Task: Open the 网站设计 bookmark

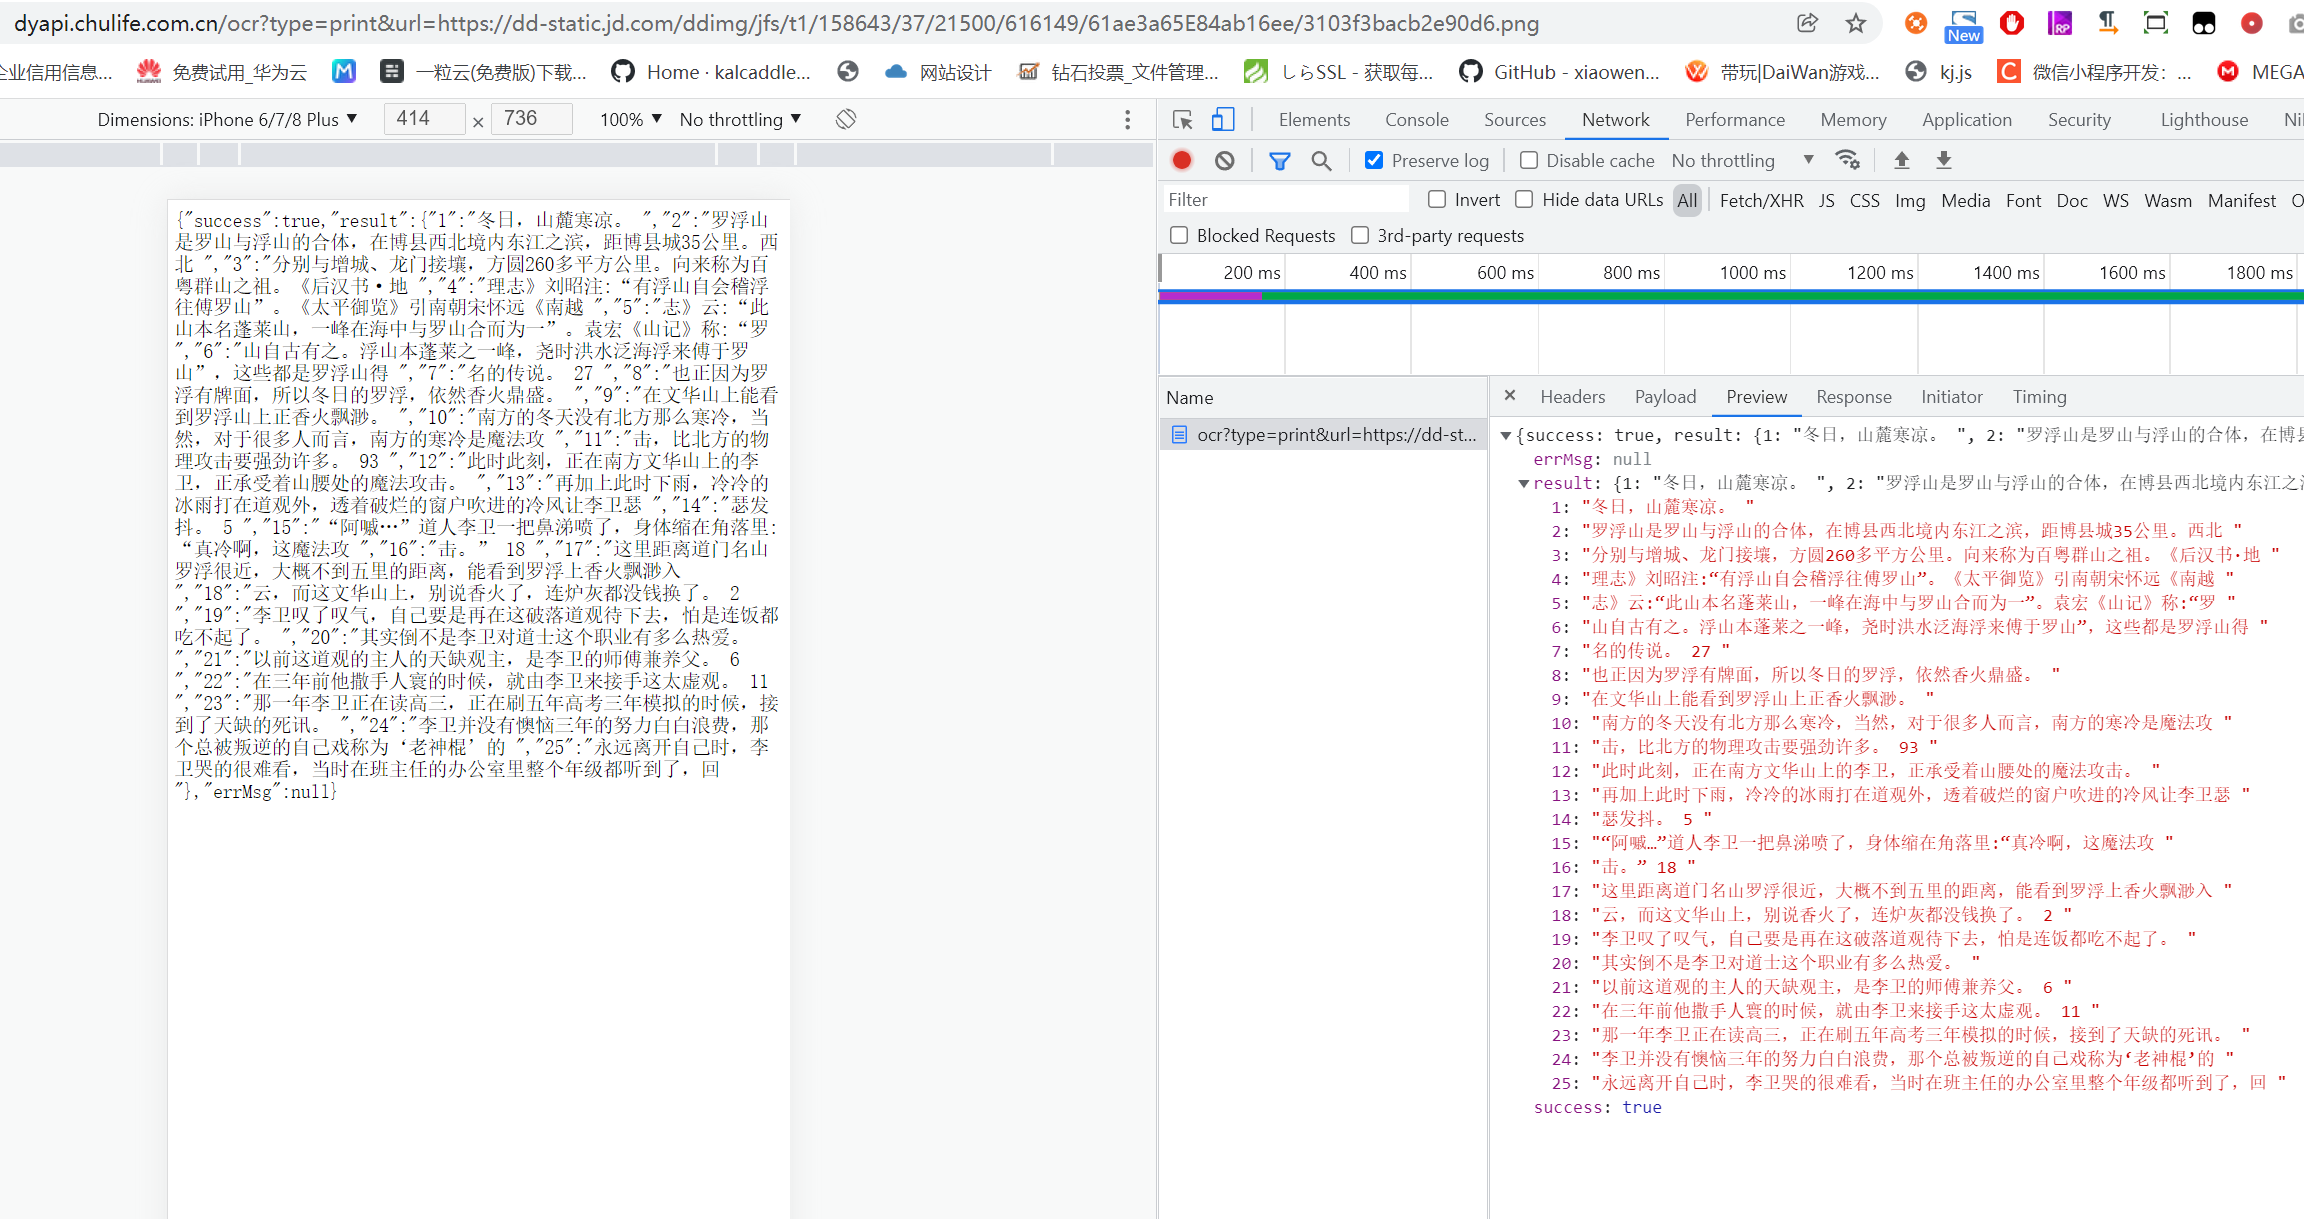Action: [938, 72]
